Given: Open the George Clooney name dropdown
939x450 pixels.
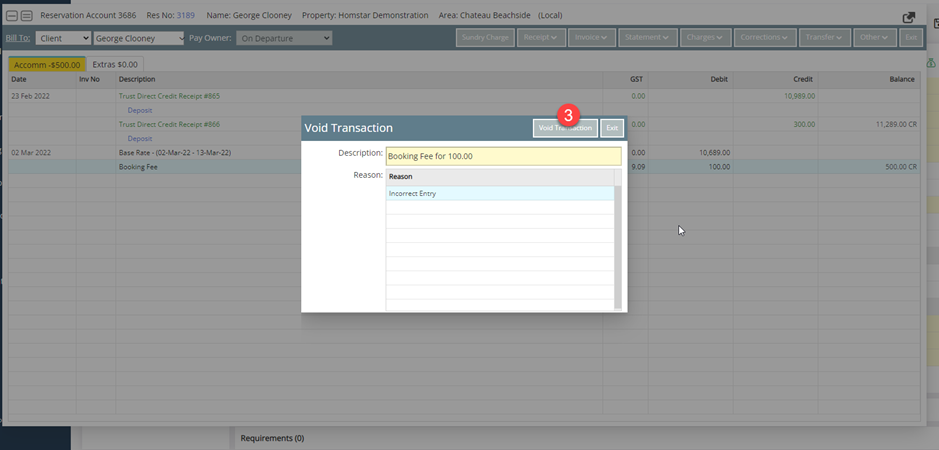Looking at the screenshot, I should (139, 38).
